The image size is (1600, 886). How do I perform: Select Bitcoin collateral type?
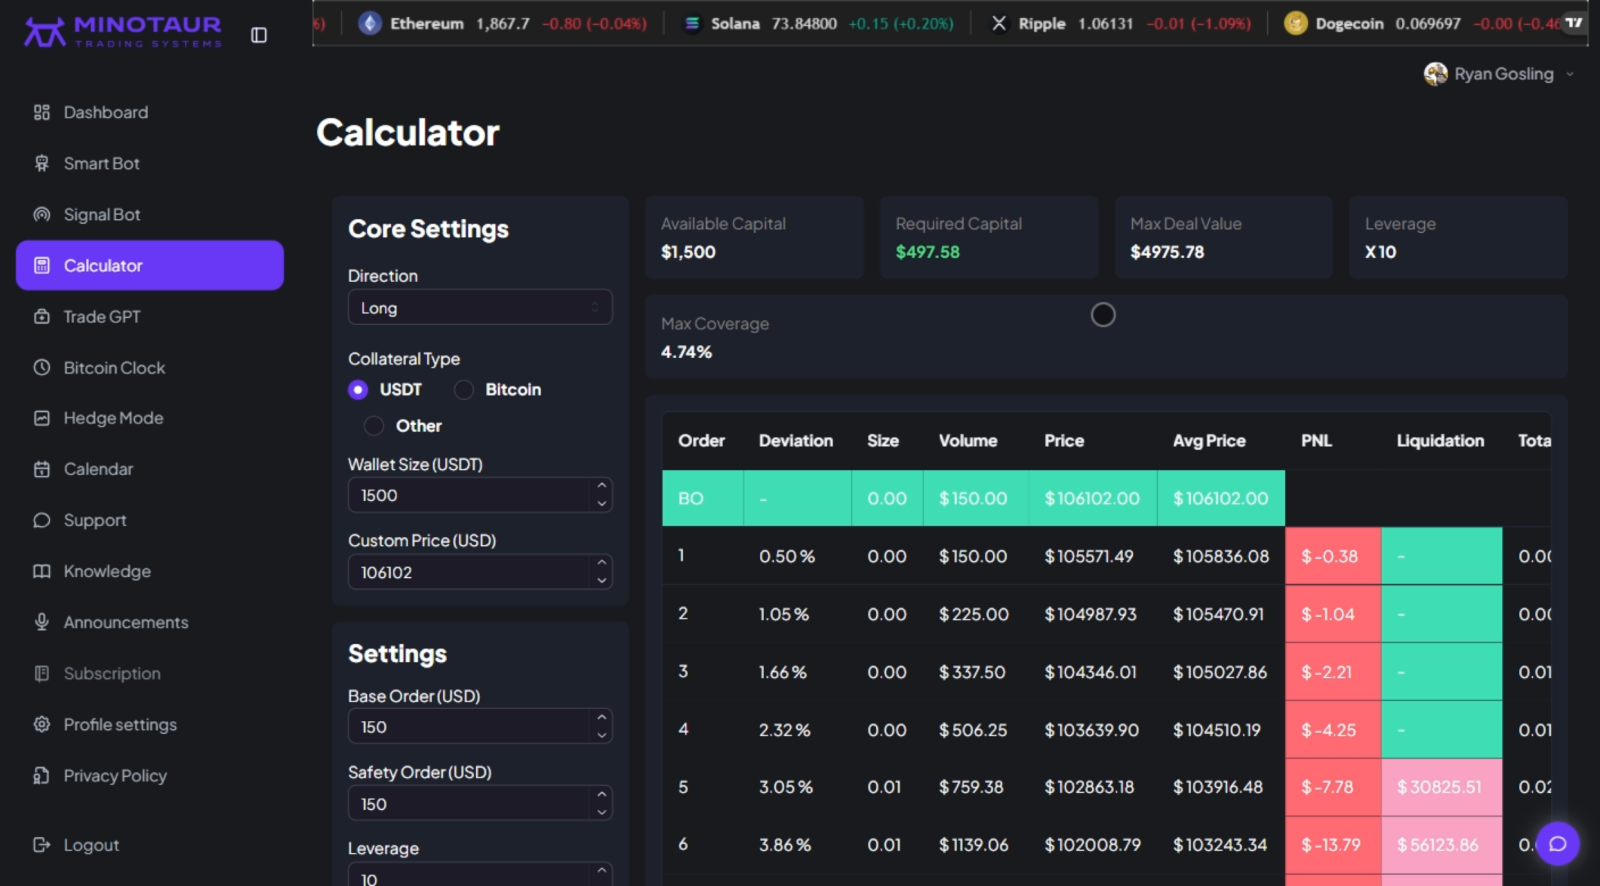click(x=464, y=390)
